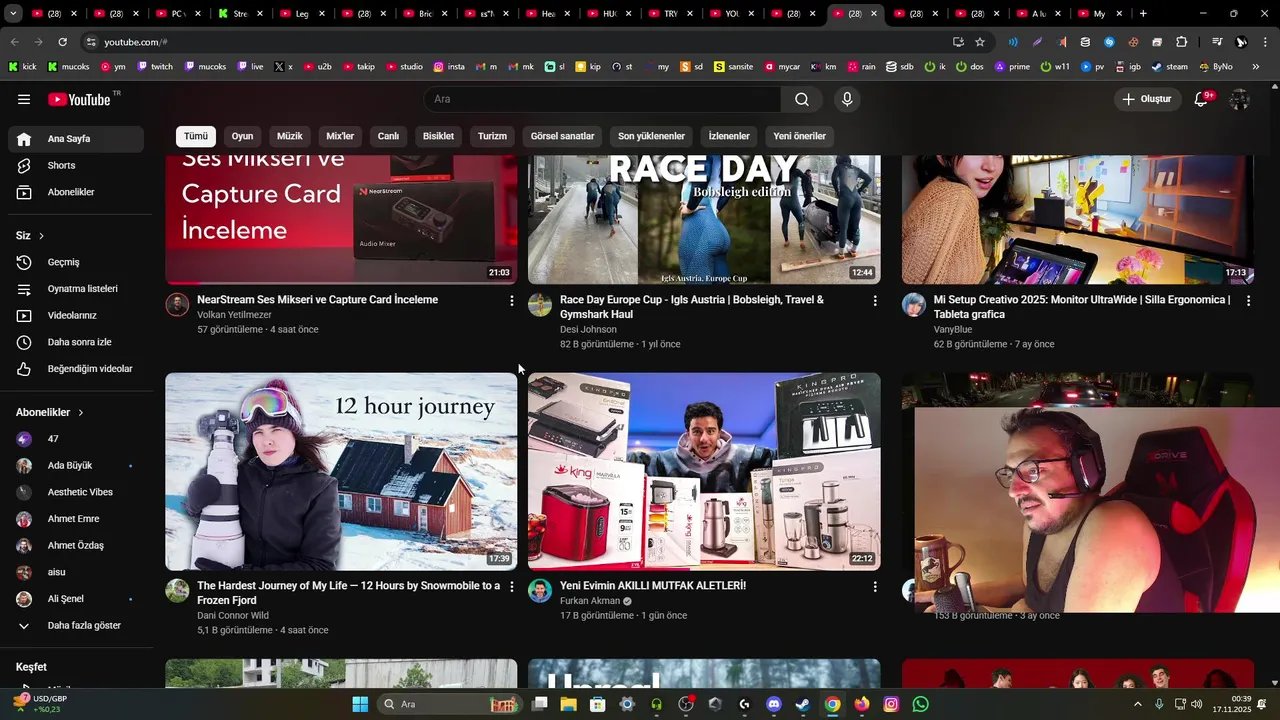This screenshot has height=720, width=1280.
Task: Open options menu for Race Day video
Action: 875,301
